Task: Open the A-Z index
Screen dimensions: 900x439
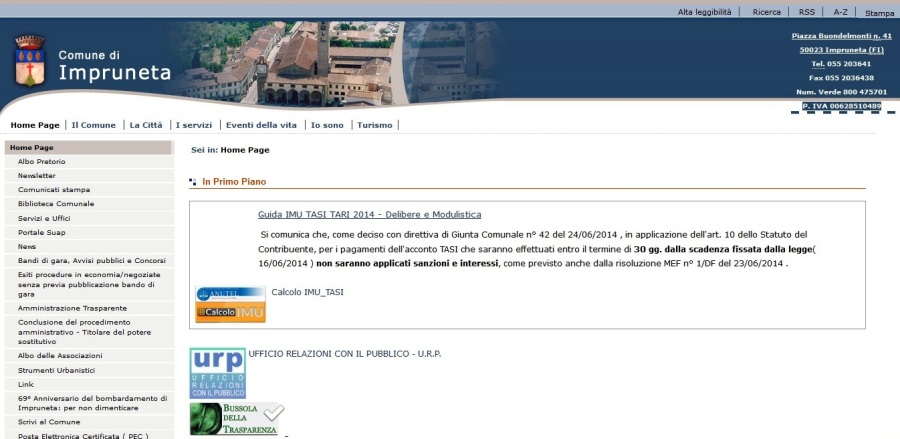Action: point(840,12)
